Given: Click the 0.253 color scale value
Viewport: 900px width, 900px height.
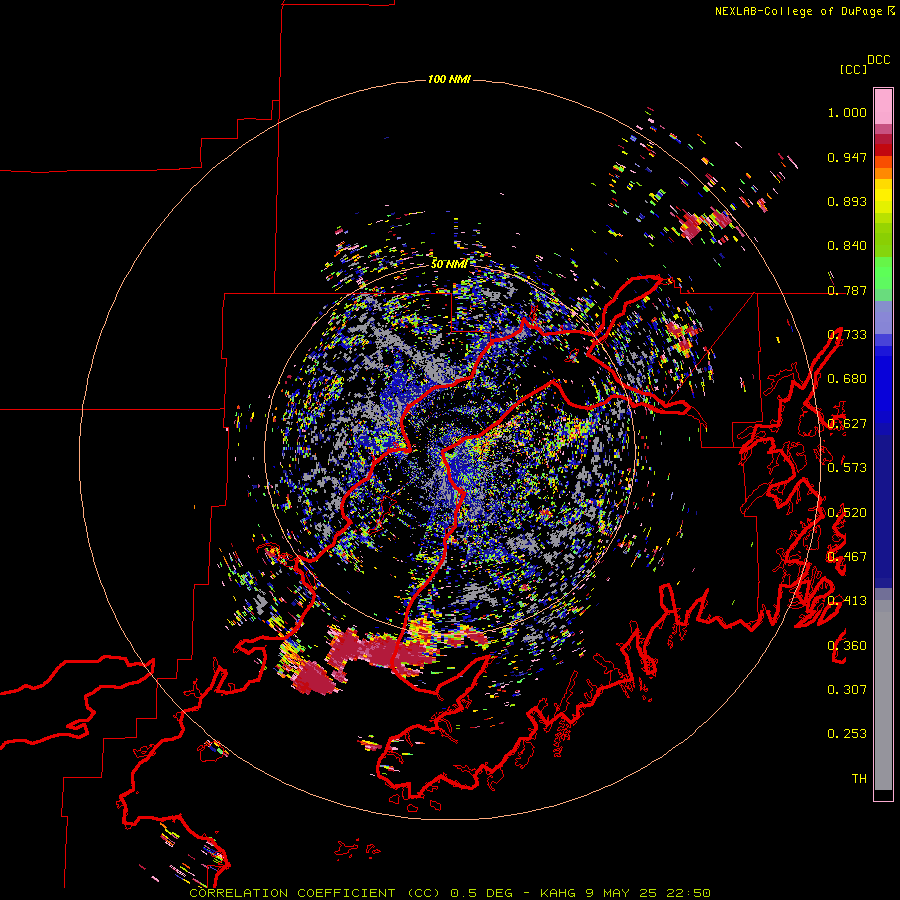Looking at the screenshot, I should click(x=847, y=734).
